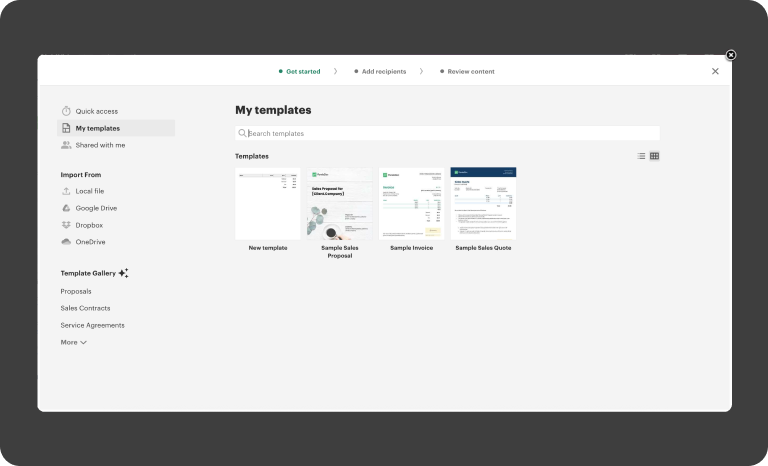Expand More gallery categories
The height and width of the screenshot is (466, 768).
point(73,343)
